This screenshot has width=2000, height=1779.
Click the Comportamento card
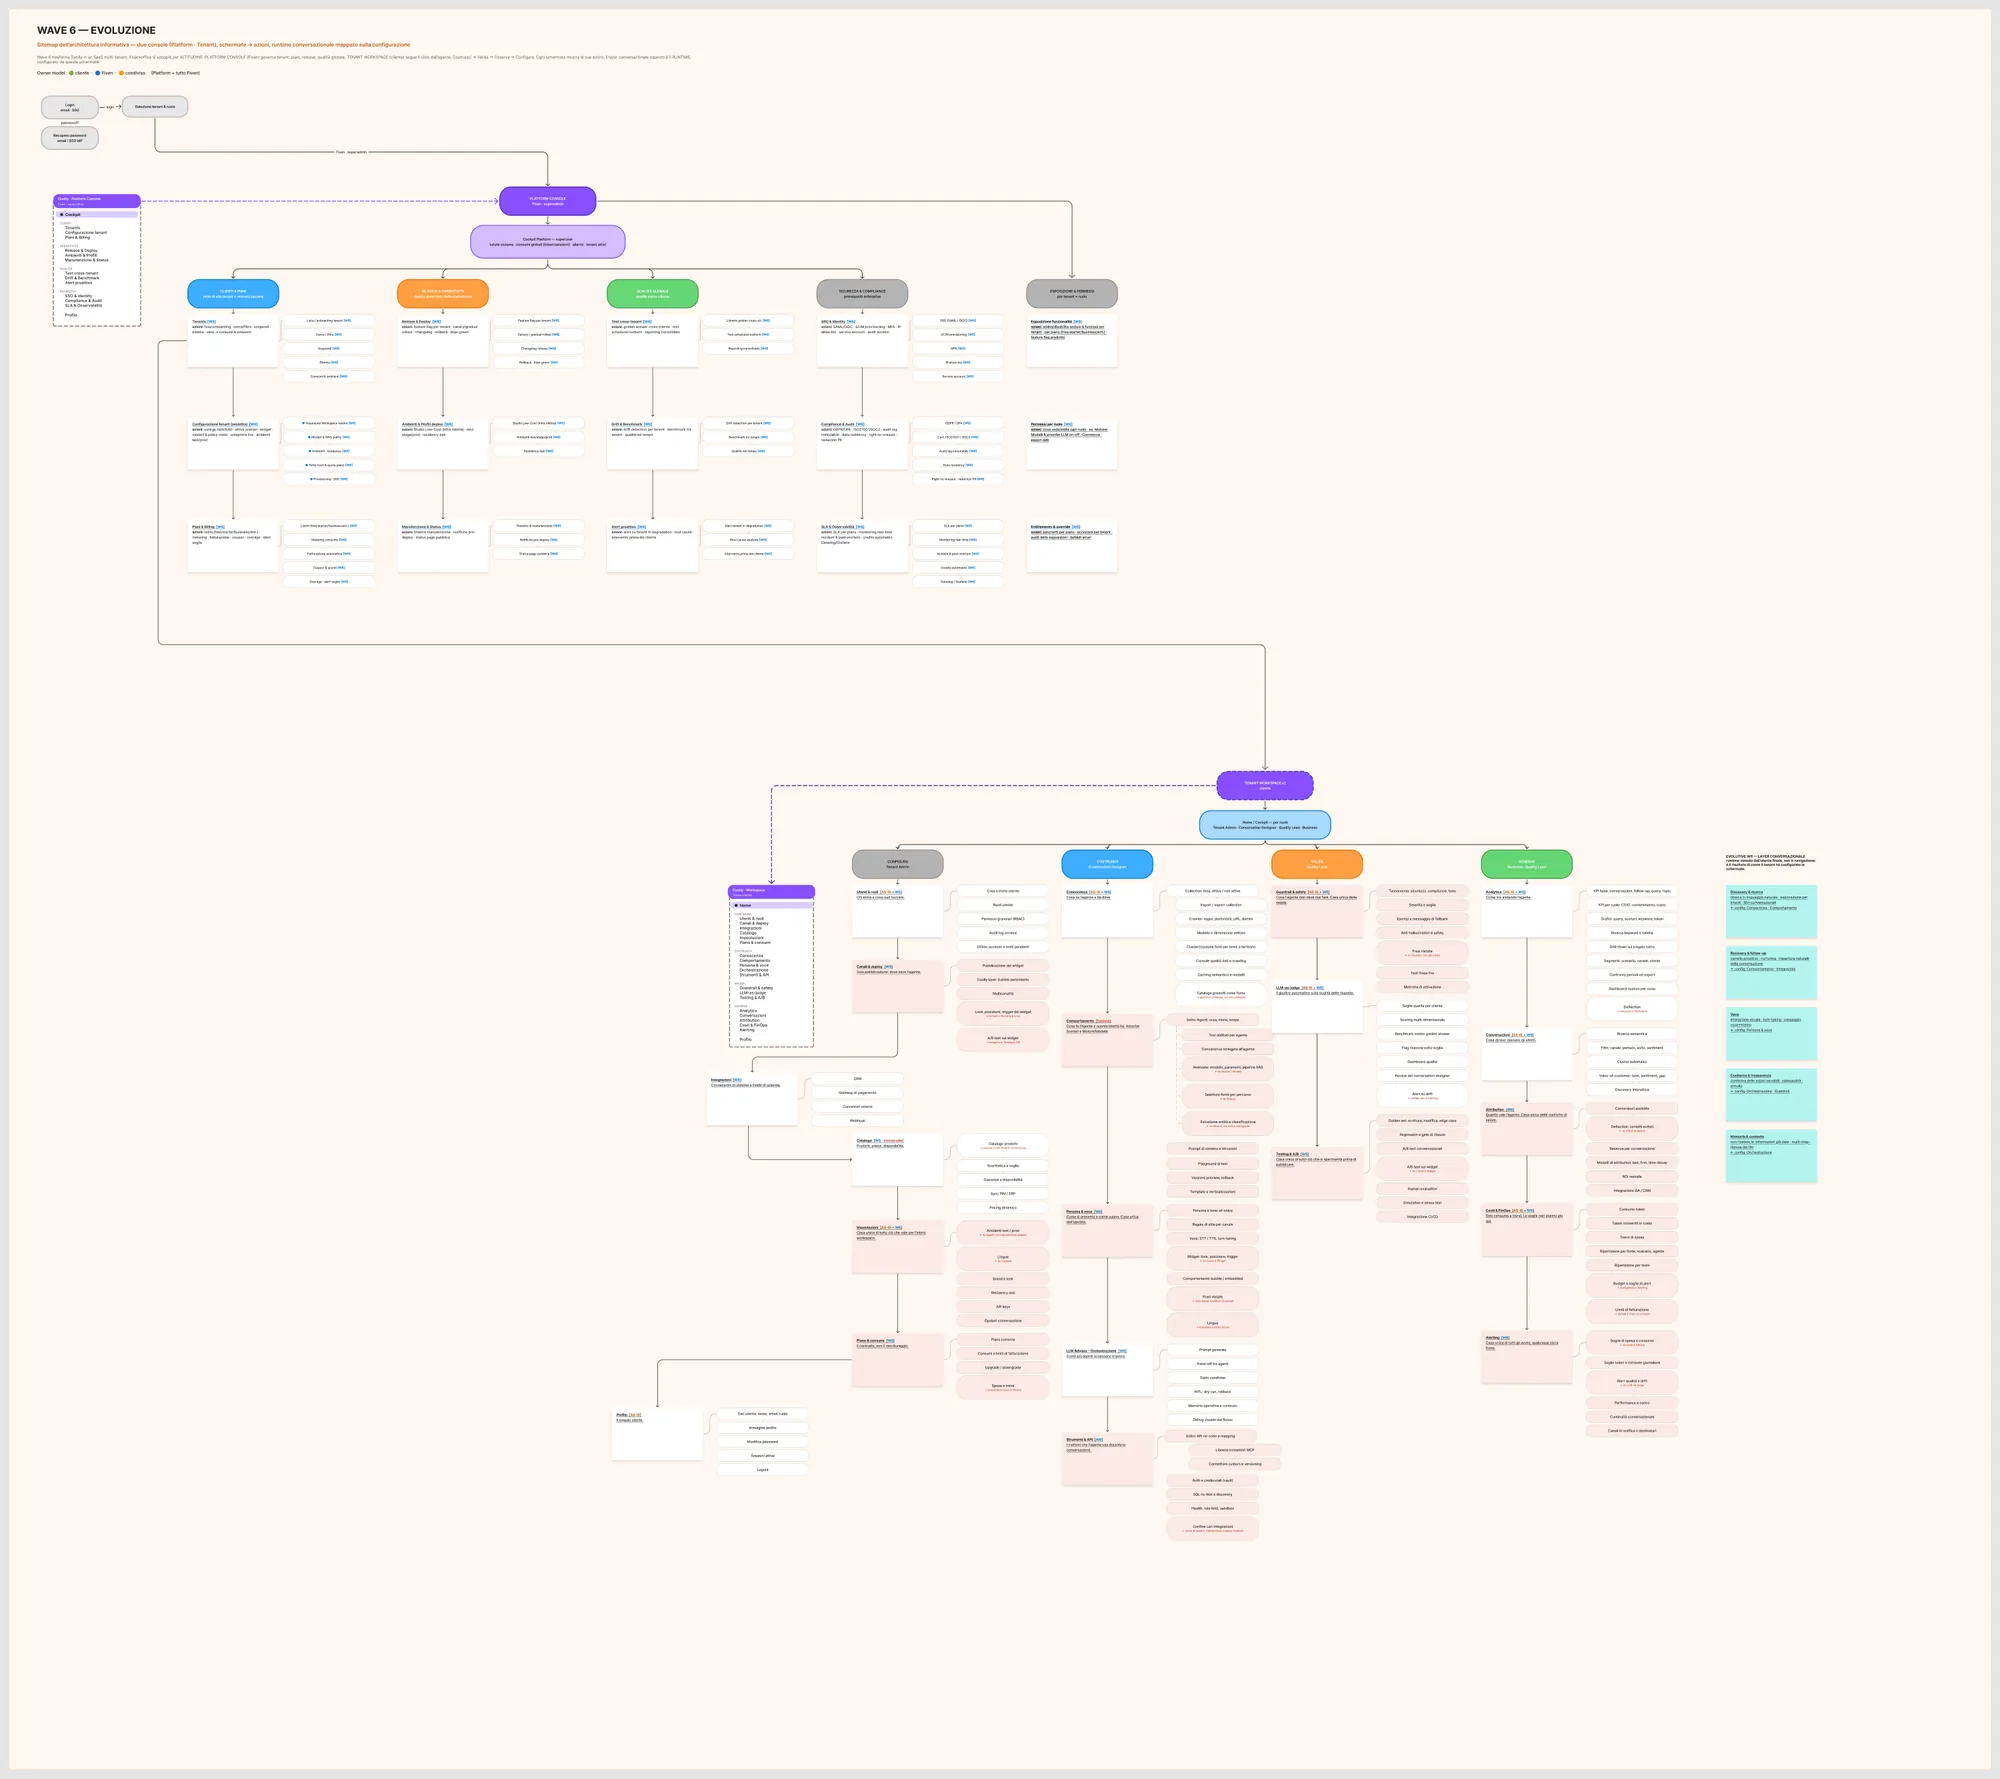click(1107, 1041)
